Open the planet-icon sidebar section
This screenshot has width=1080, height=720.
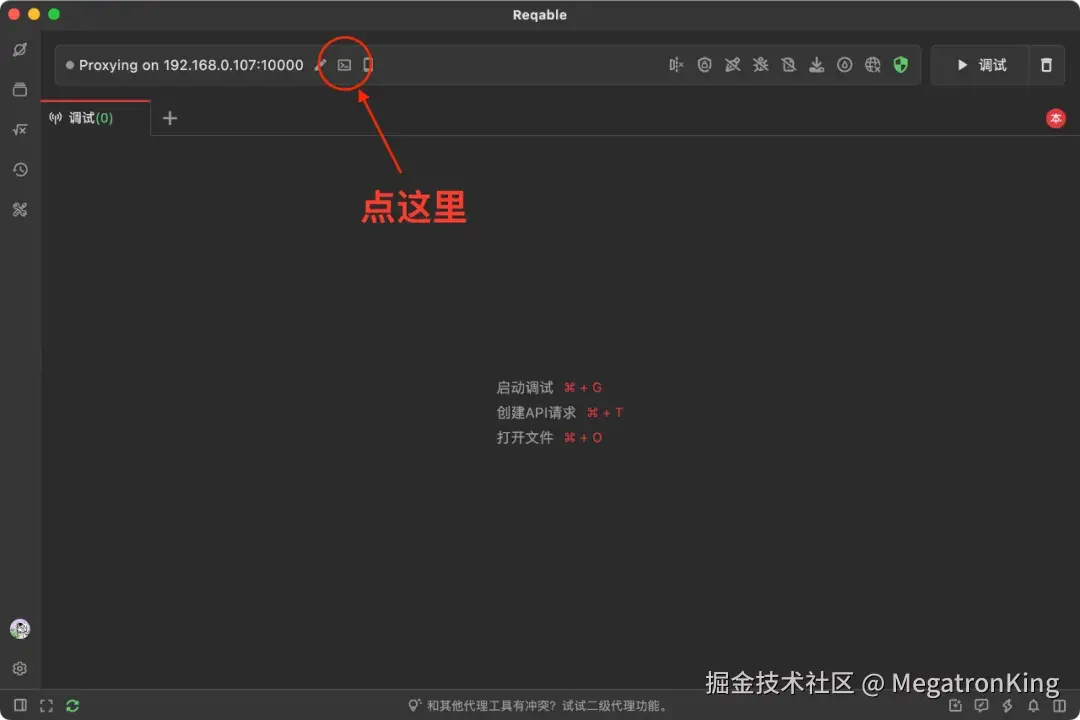[20, 50]
